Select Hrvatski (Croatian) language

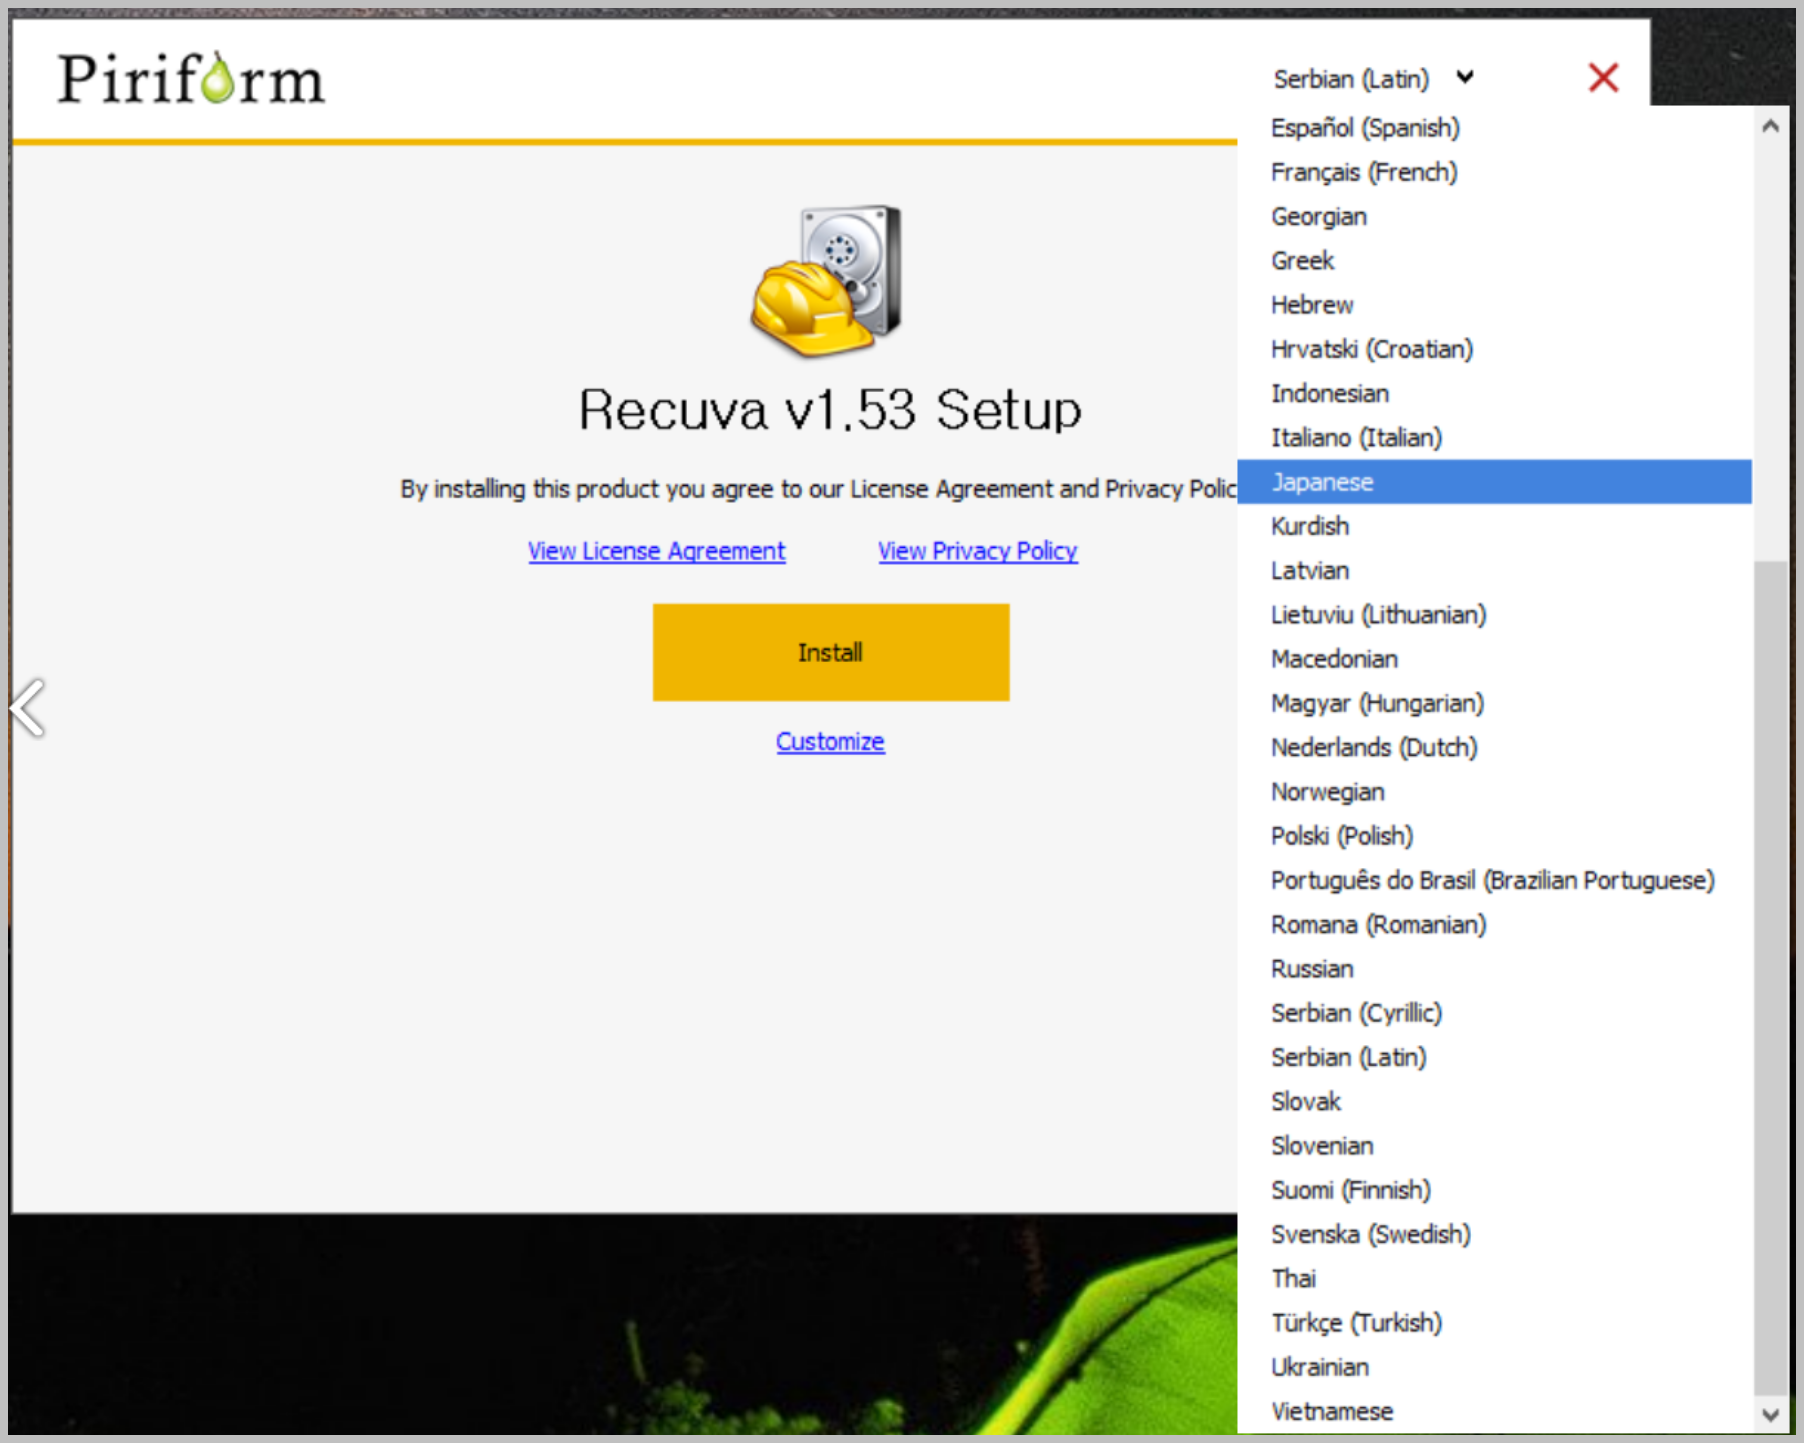click(x=1494, y=349)
